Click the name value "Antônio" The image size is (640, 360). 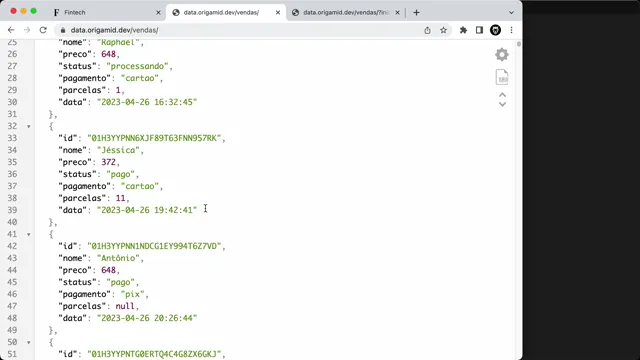pos(118,258)
